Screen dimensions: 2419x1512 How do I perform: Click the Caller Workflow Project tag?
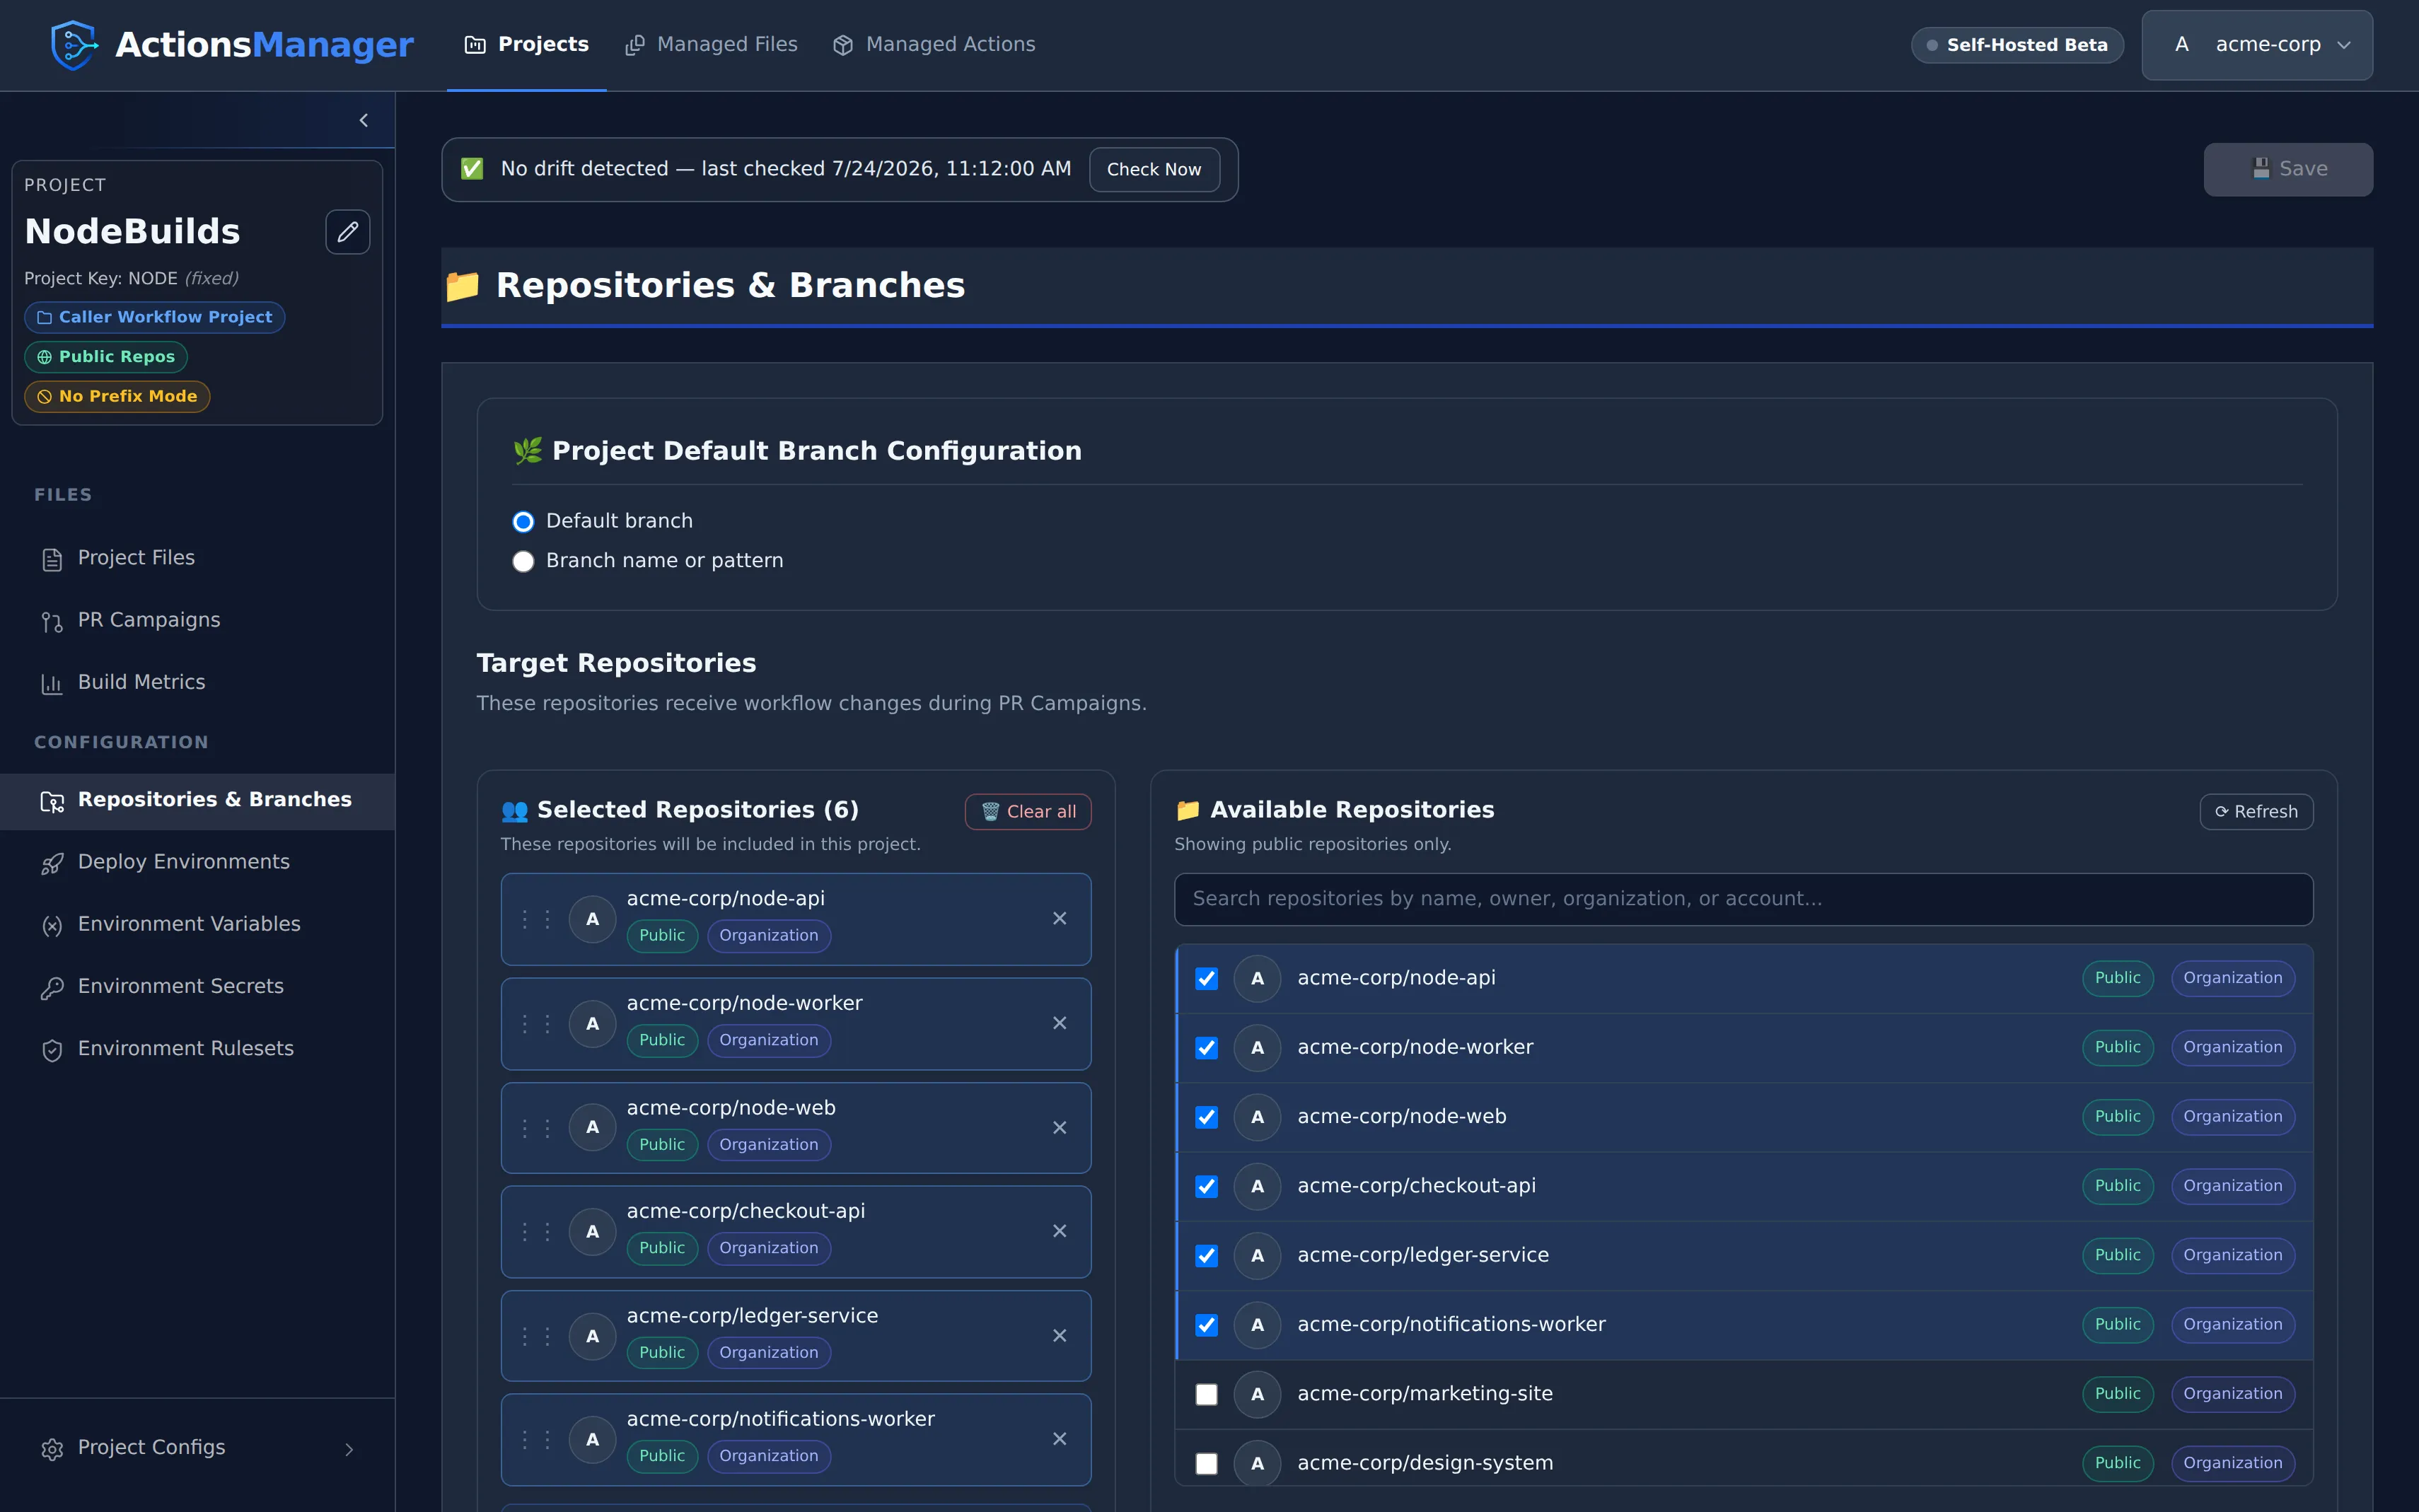(x=155, y=317)
